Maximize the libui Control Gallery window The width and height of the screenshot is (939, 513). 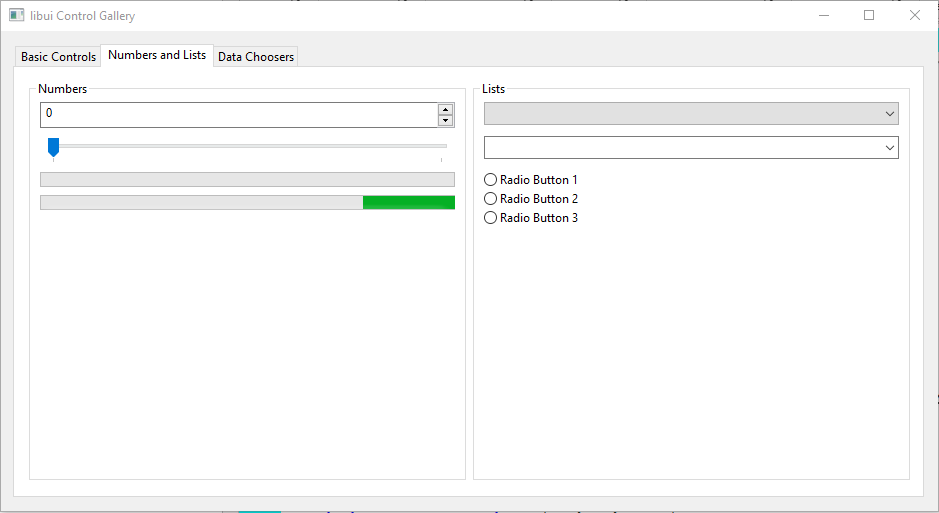[x=869, y=16]
